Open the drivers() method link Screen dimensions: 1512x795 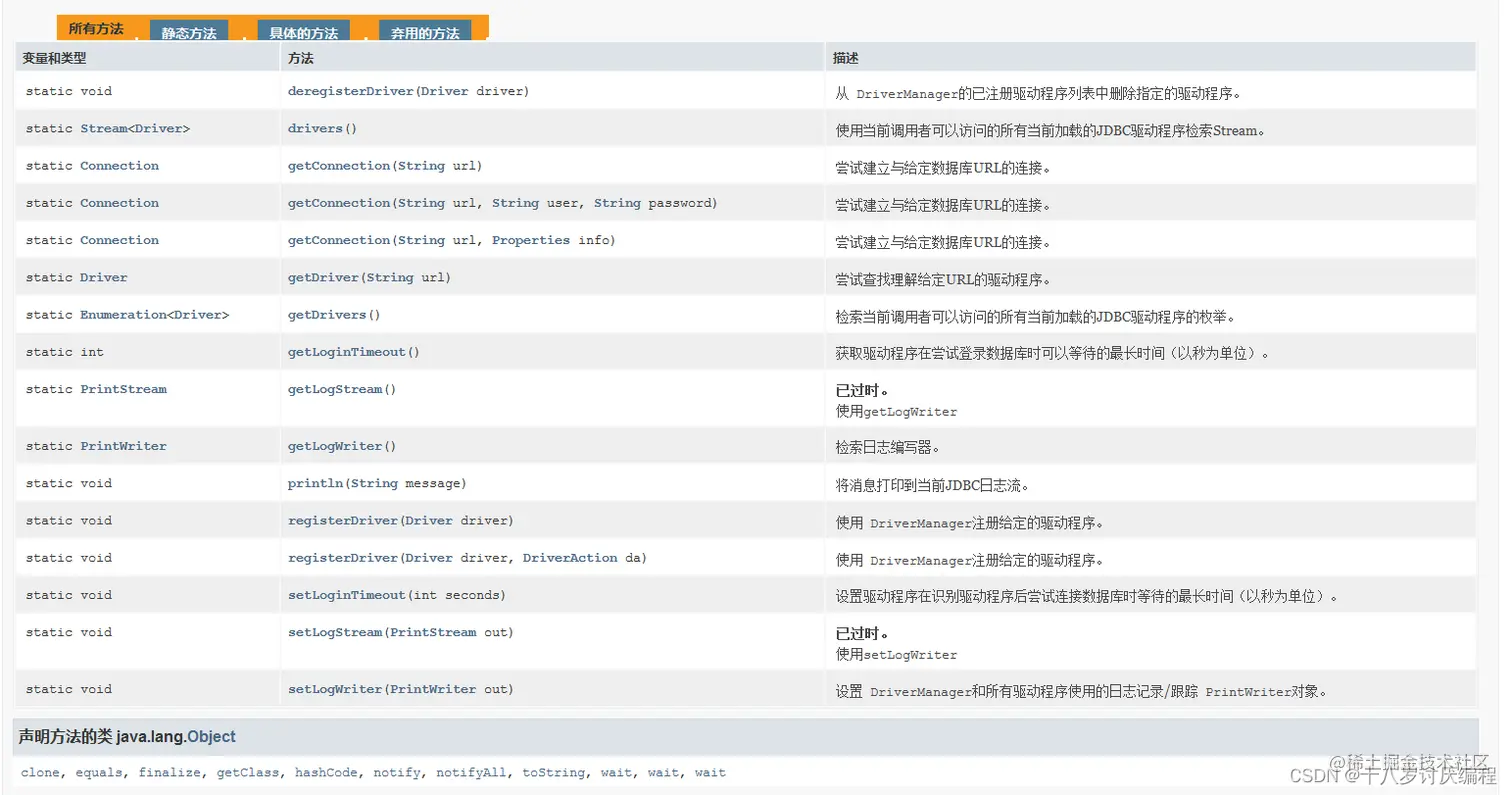315,129
